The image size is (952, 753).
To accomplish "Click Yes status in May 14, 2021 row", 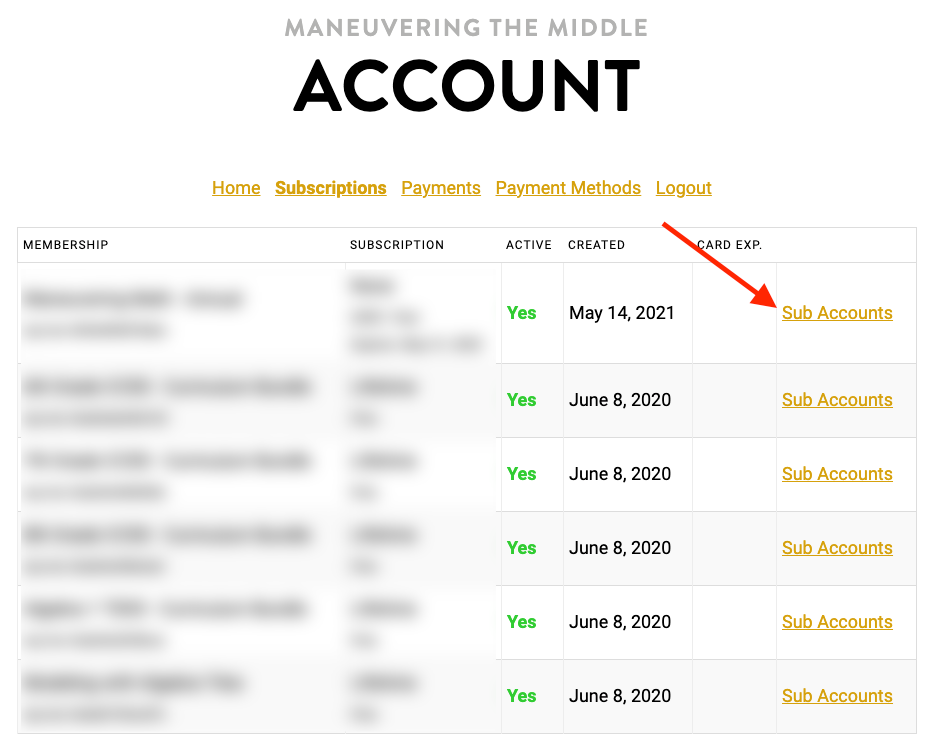I will [522, 313].
